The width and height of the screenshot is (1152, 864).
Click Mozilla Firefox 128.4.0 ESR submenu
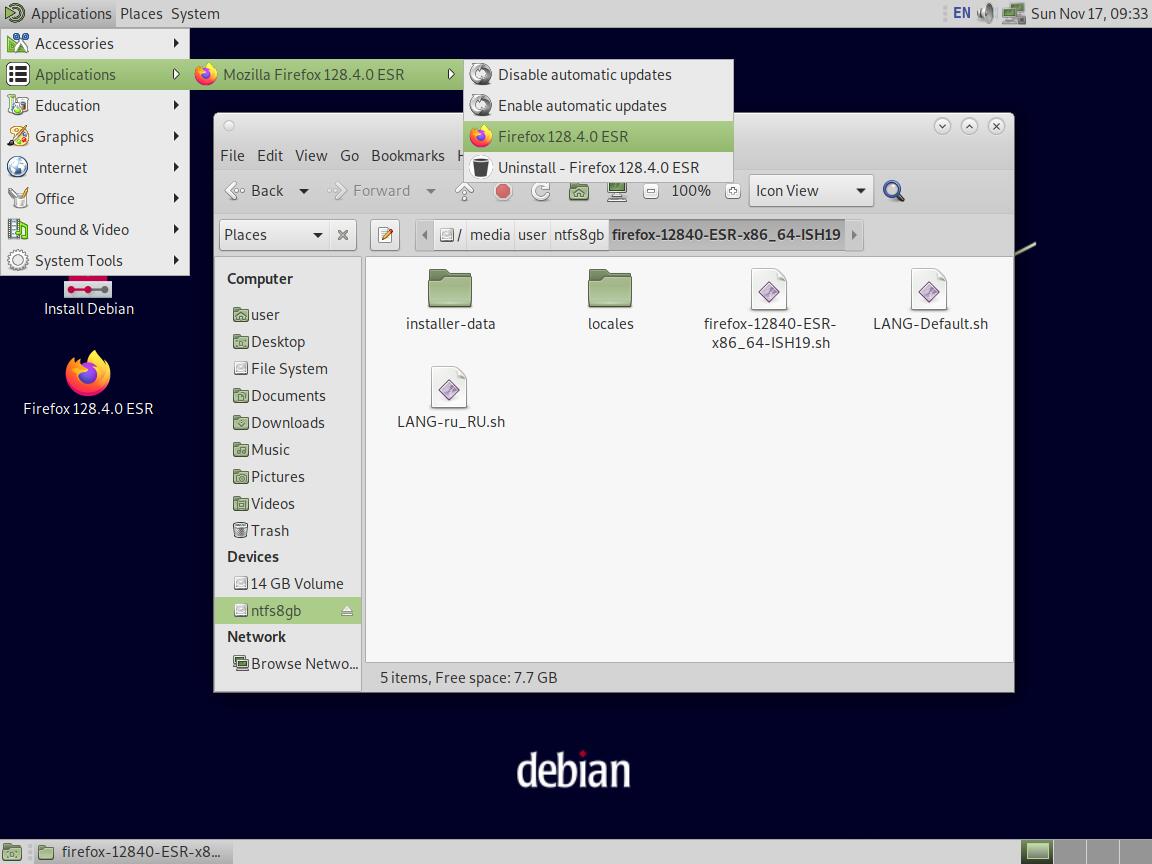(x=326, y=74)
